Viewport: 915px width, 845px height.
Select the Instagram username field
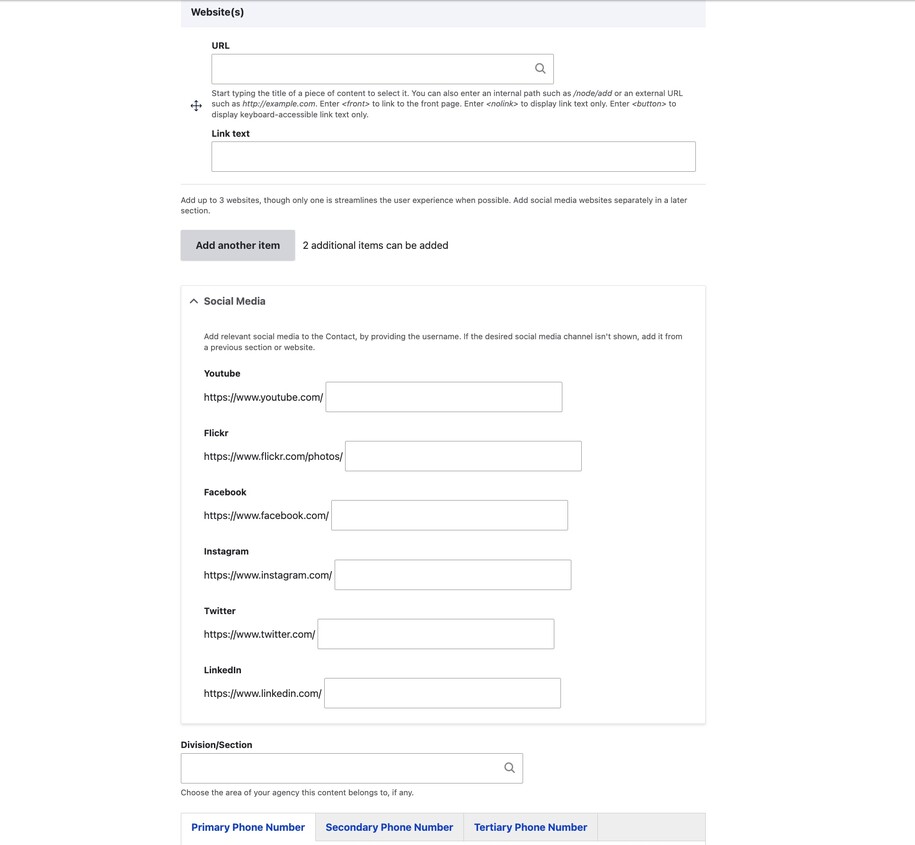click(452, 575)
